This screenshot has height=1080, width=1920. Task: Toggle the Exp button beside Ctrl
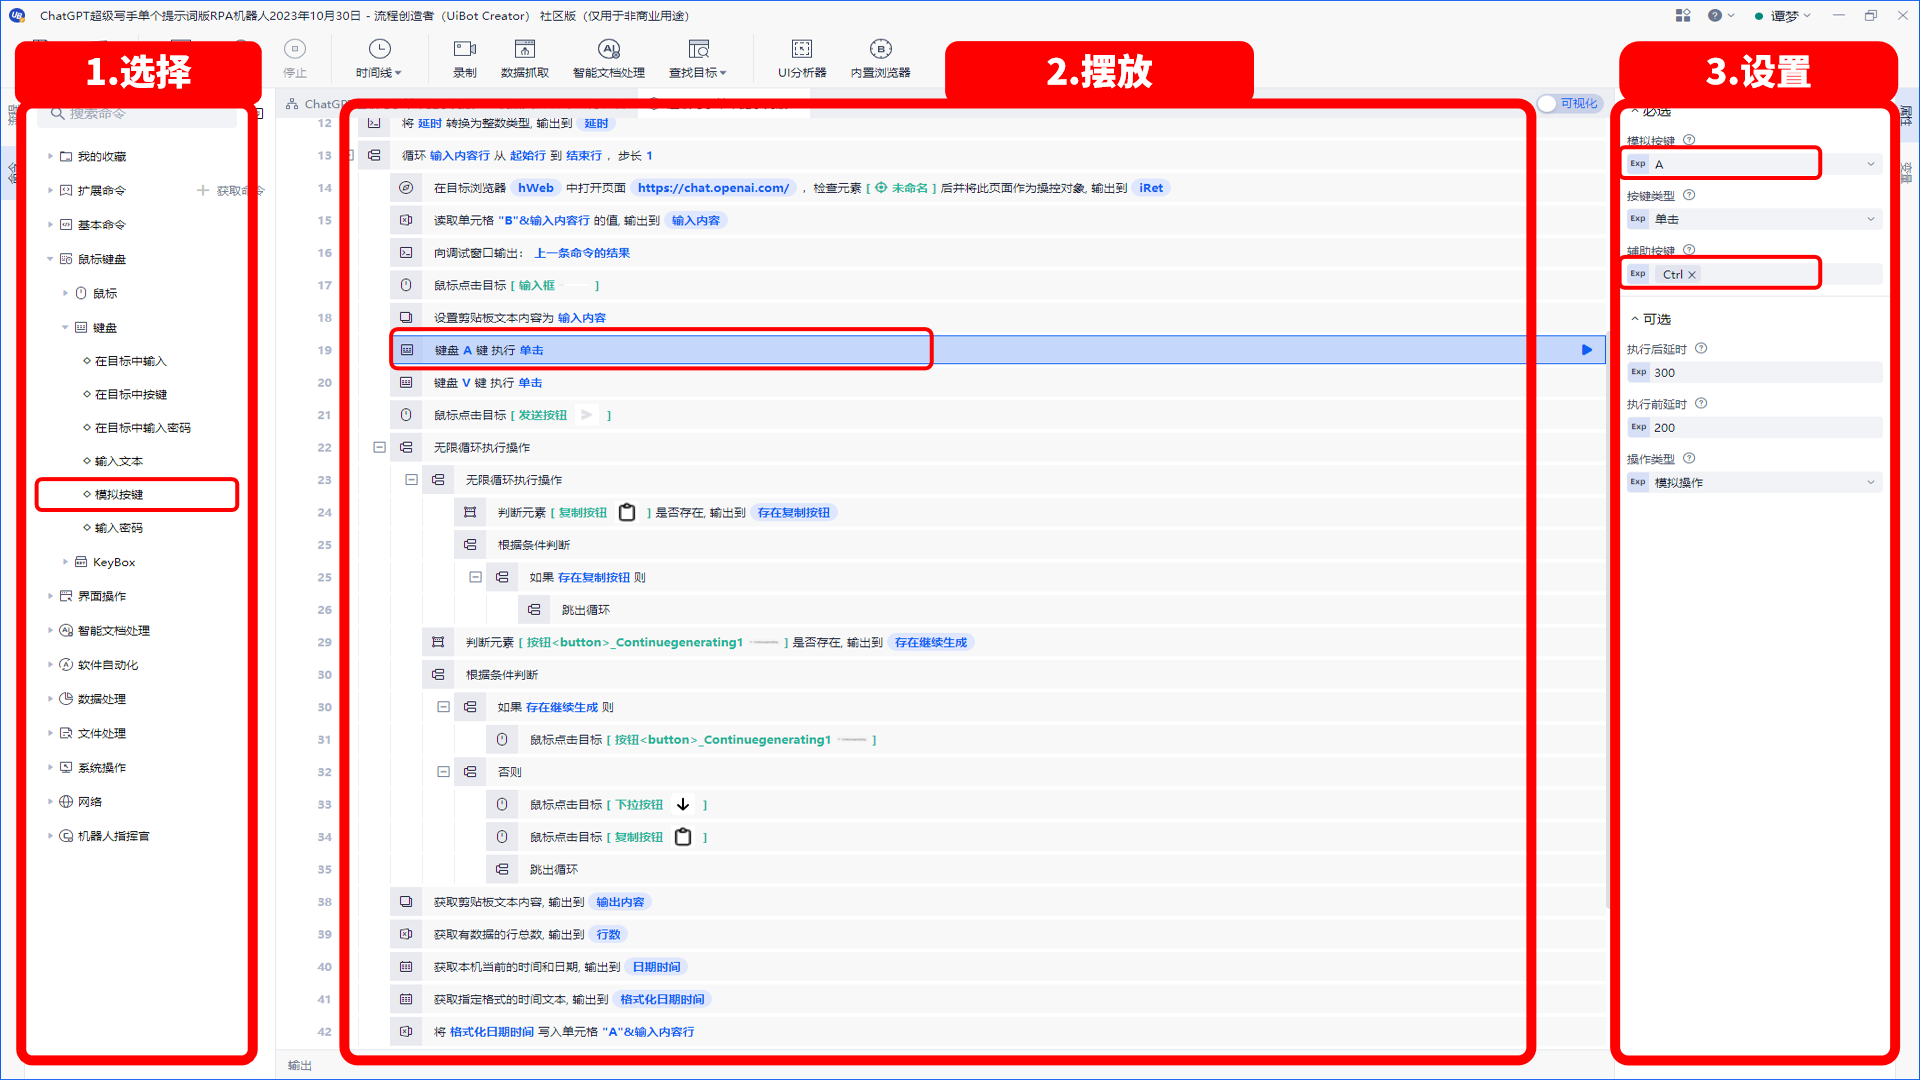click(1638, 274)
